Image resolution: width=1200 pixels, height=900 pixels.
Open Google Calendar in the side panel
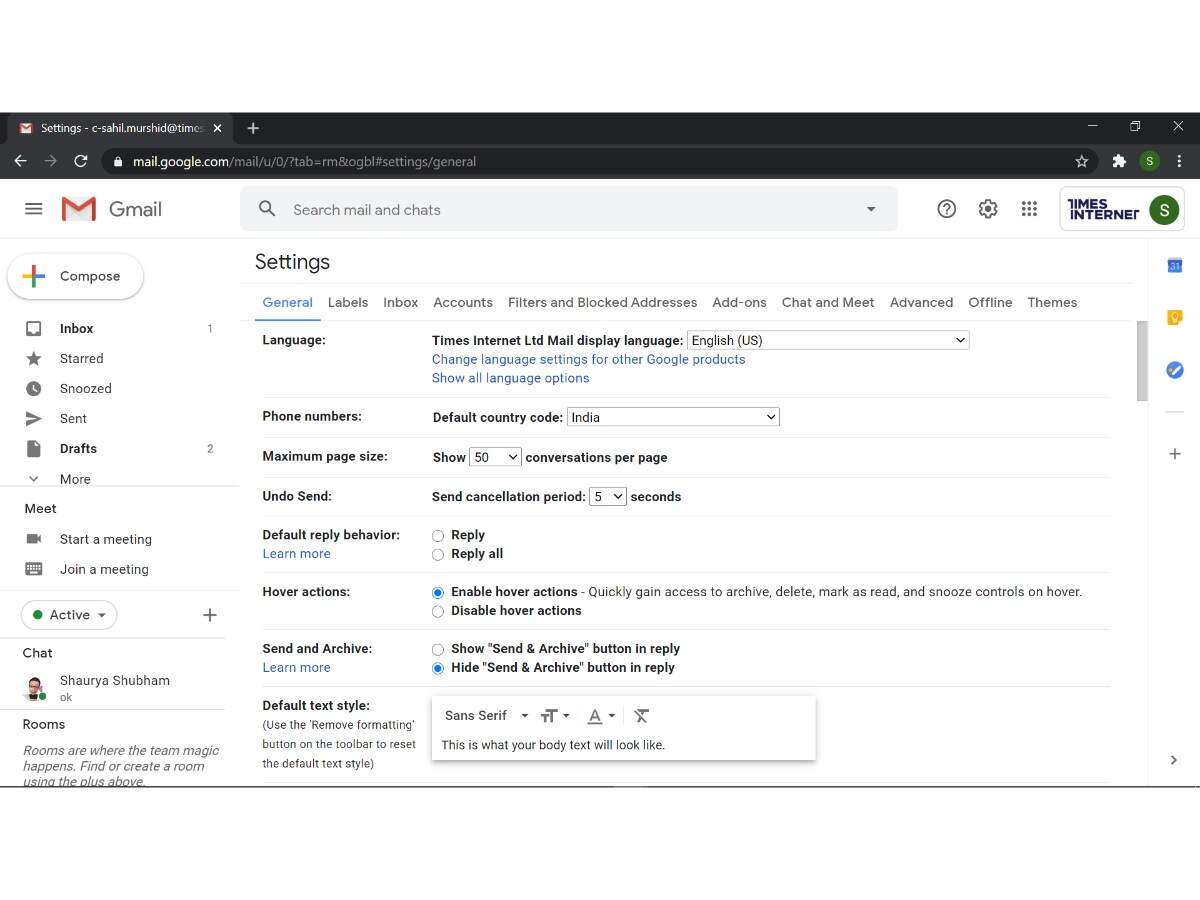[x=1174, y=265]
